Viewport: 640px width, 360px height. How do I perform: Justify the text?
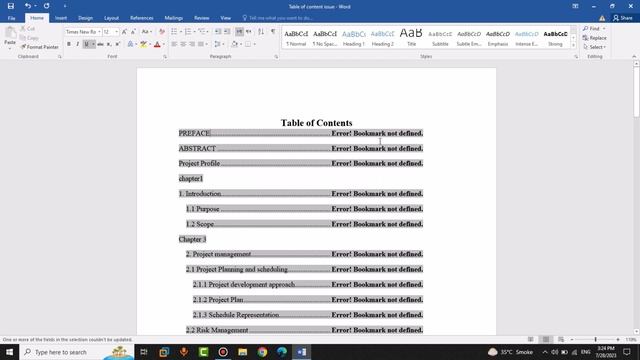pos(201,44)
